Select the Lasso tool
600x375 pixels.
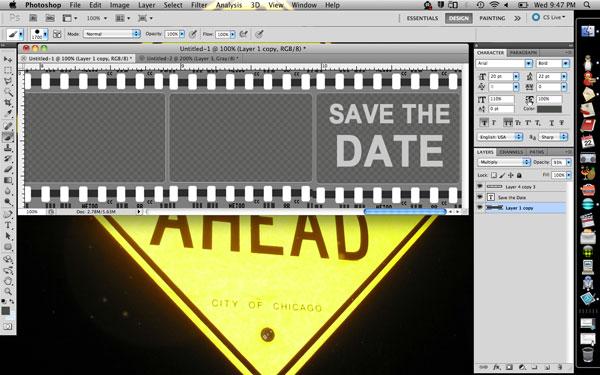click(8, 81)
